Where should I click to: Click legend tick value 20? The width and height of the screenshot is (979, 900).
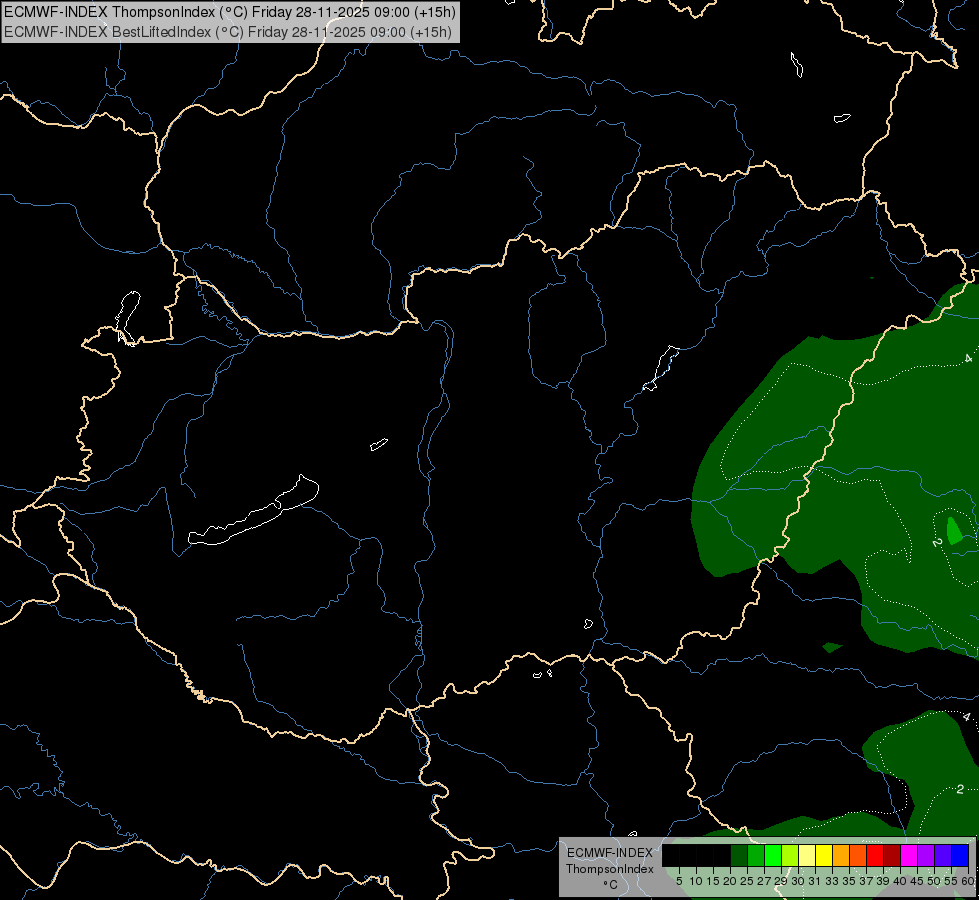pyautogui.click(x=729, y=881)
